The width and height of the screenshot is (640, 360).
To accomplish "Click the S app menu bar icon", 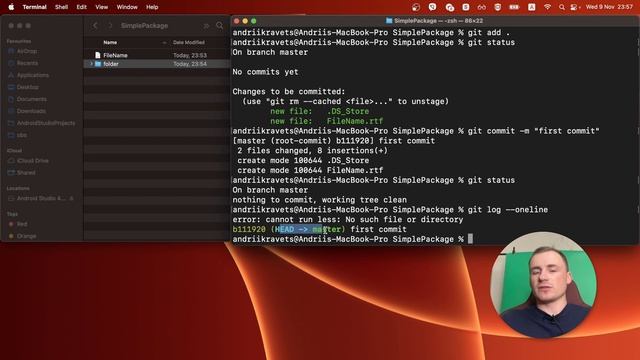I will point(466,7).
